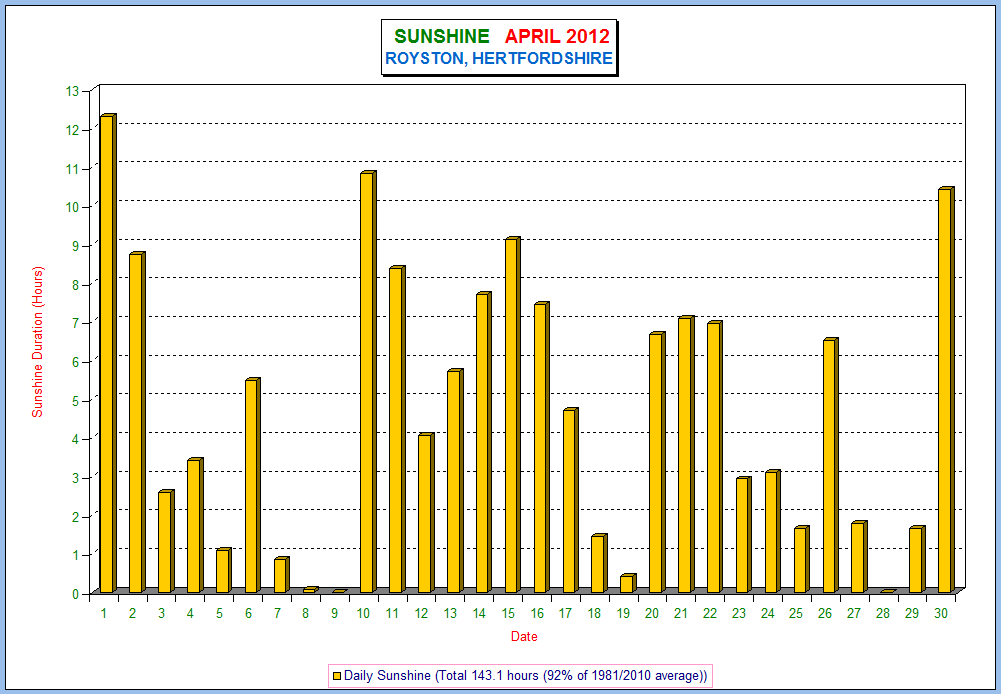Click the y-axis label '13'
Viewport: 1001px width, 694px height.
tap(72, 91)
